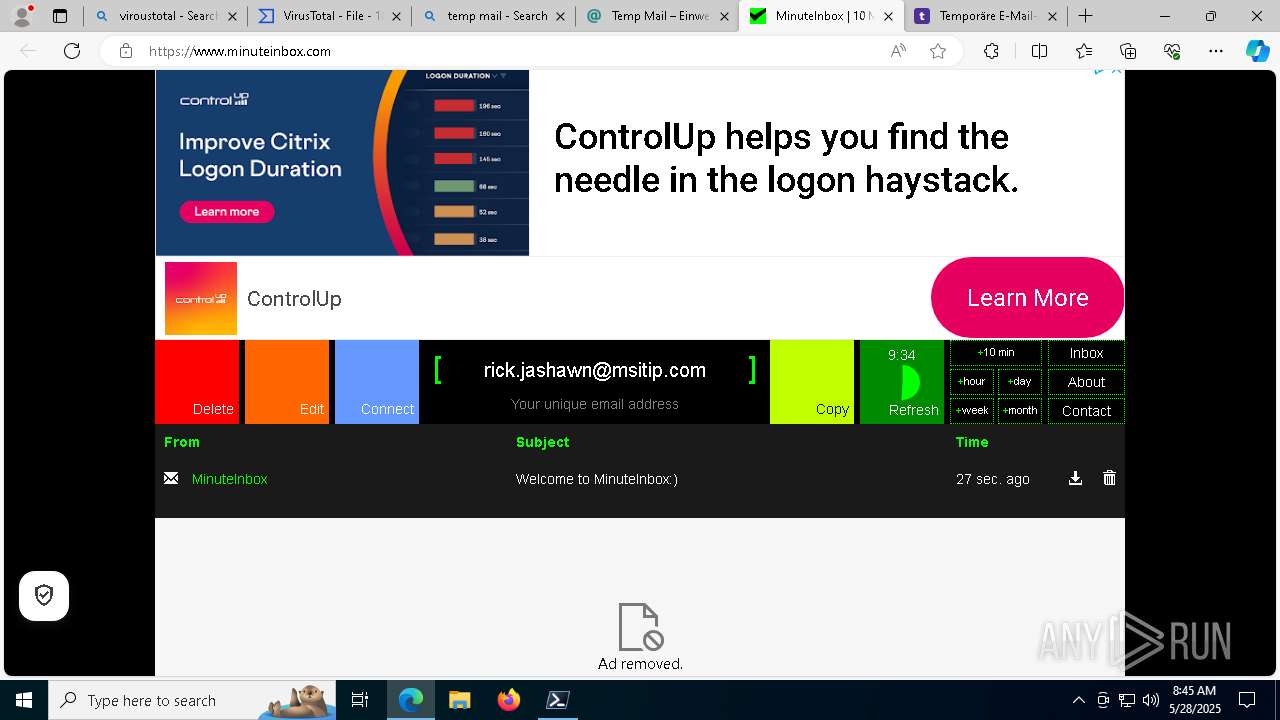Click green Refresh timer button
Screen dimensions: 1280x720
(902, 382)
